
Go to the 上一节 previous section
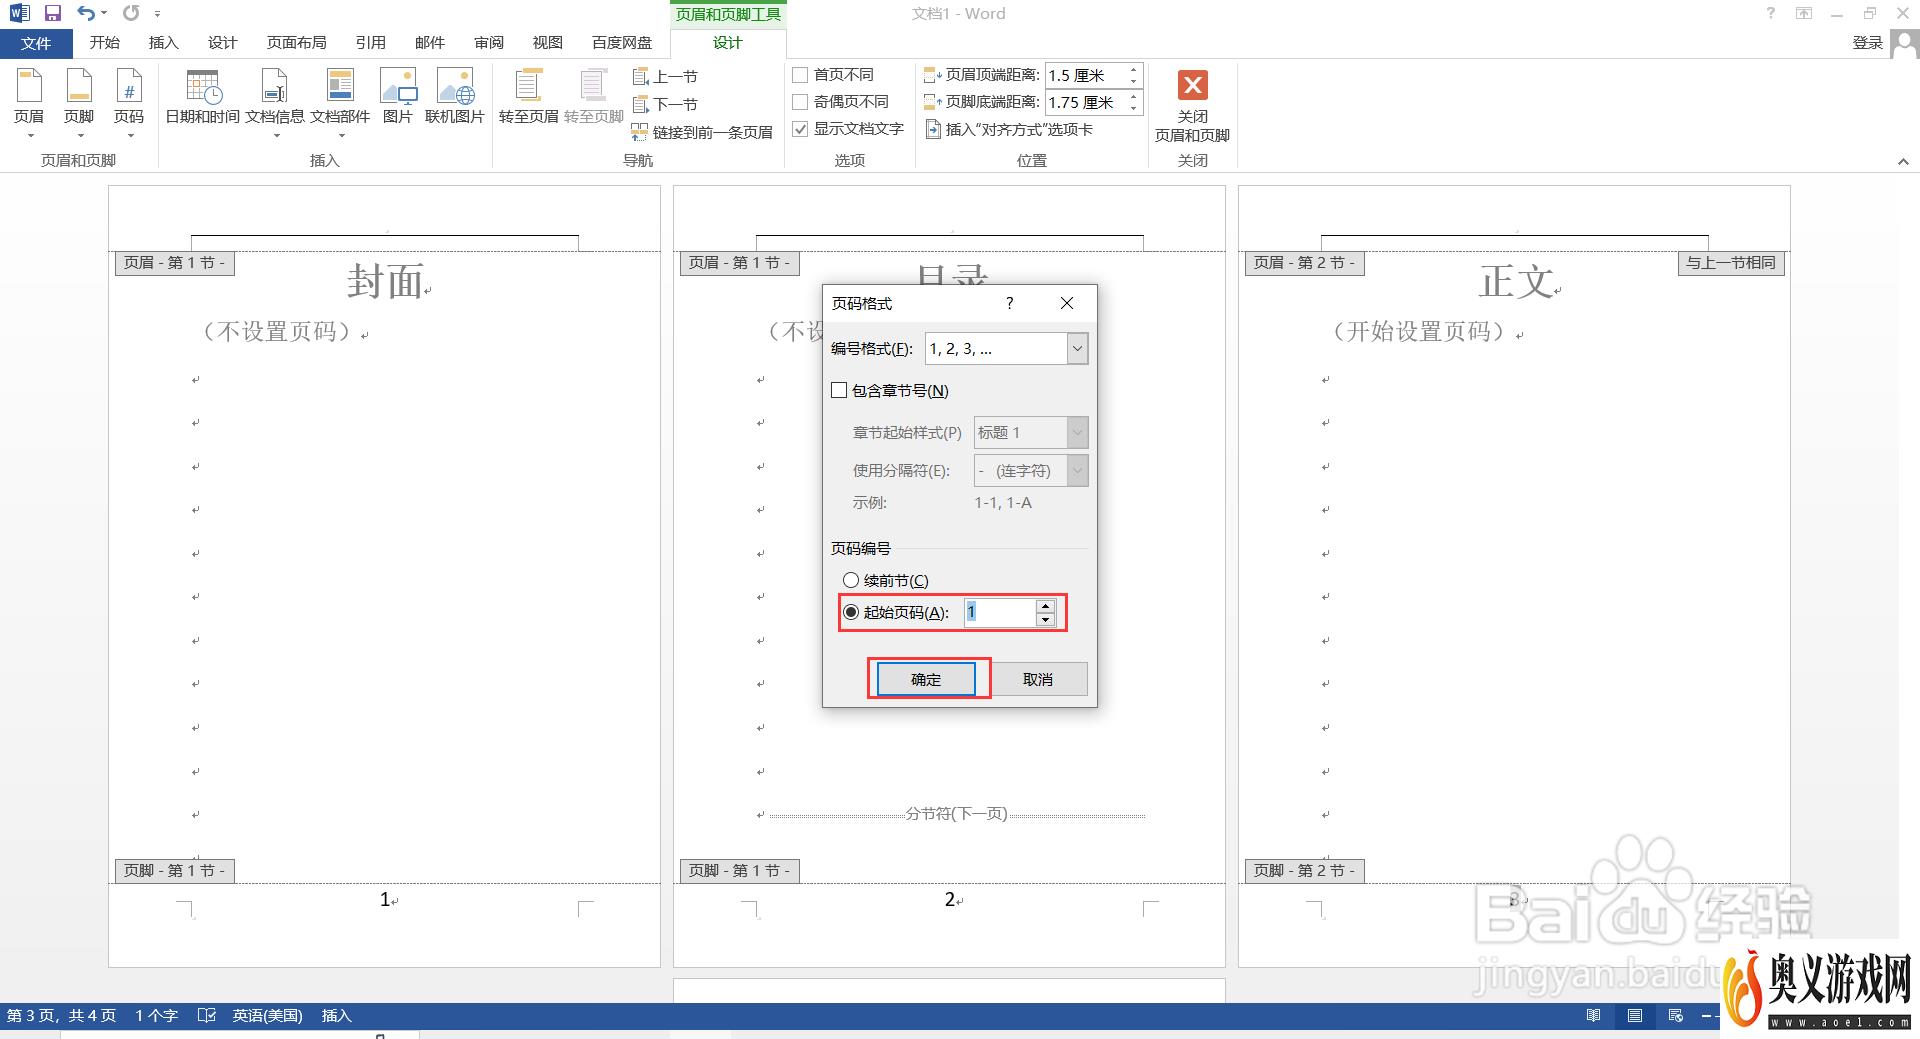coord(666,76)
